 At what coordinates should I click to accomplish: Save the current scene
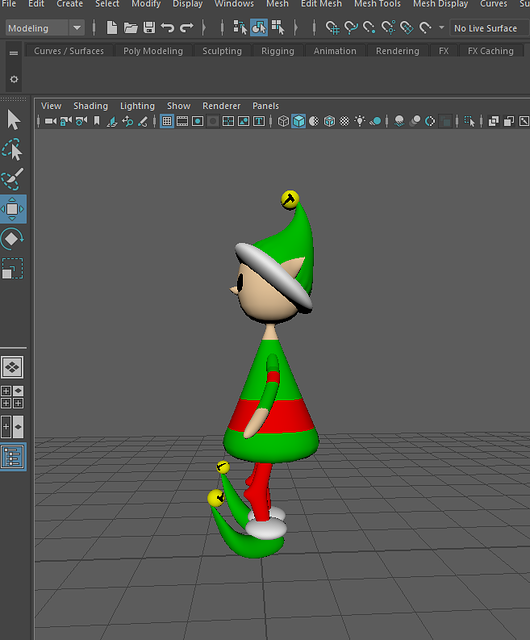[x=149, y=28]
